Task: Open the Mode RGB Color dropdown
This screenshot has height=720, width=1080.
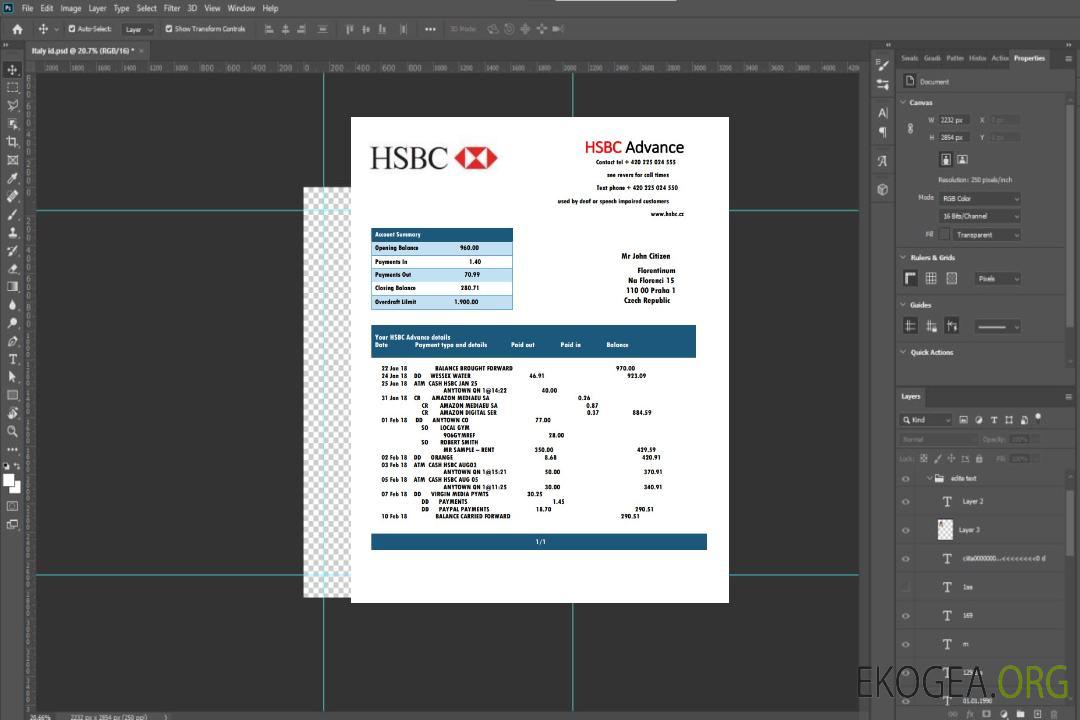Action: click(x=979, y=198)
